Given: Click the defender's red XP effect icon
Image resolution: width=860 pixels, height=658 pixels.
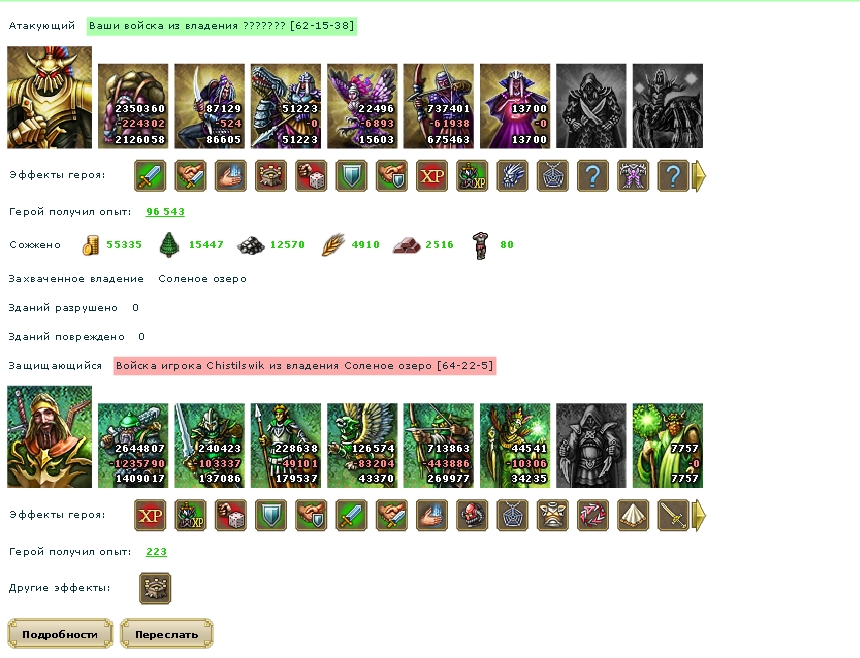Looking at the screenshot, I should pos(150,515).
